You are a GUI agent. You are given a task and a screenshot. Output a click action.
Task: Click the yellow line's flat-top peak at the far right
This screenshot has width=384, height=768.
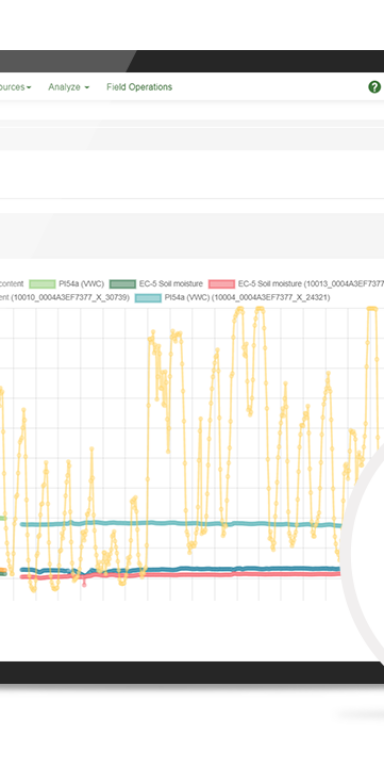(372, 308)
